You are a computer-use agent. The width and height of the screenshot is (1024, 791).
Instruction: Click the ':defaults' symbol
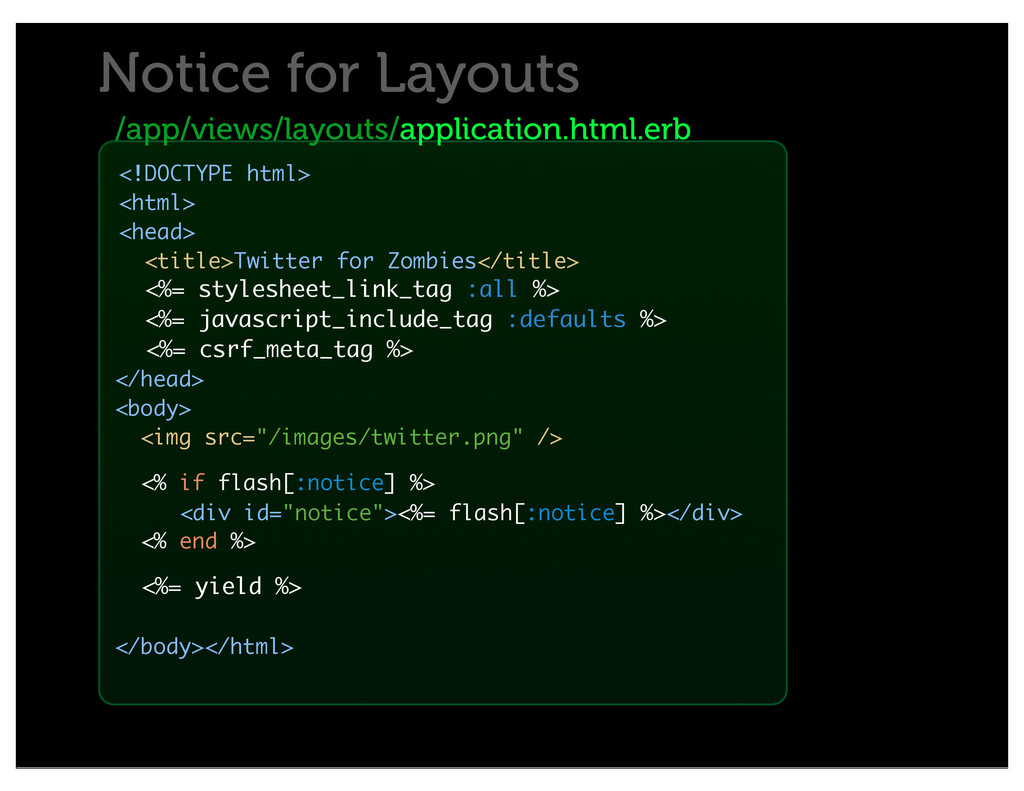pyautogui.click(x=566, y=319)
